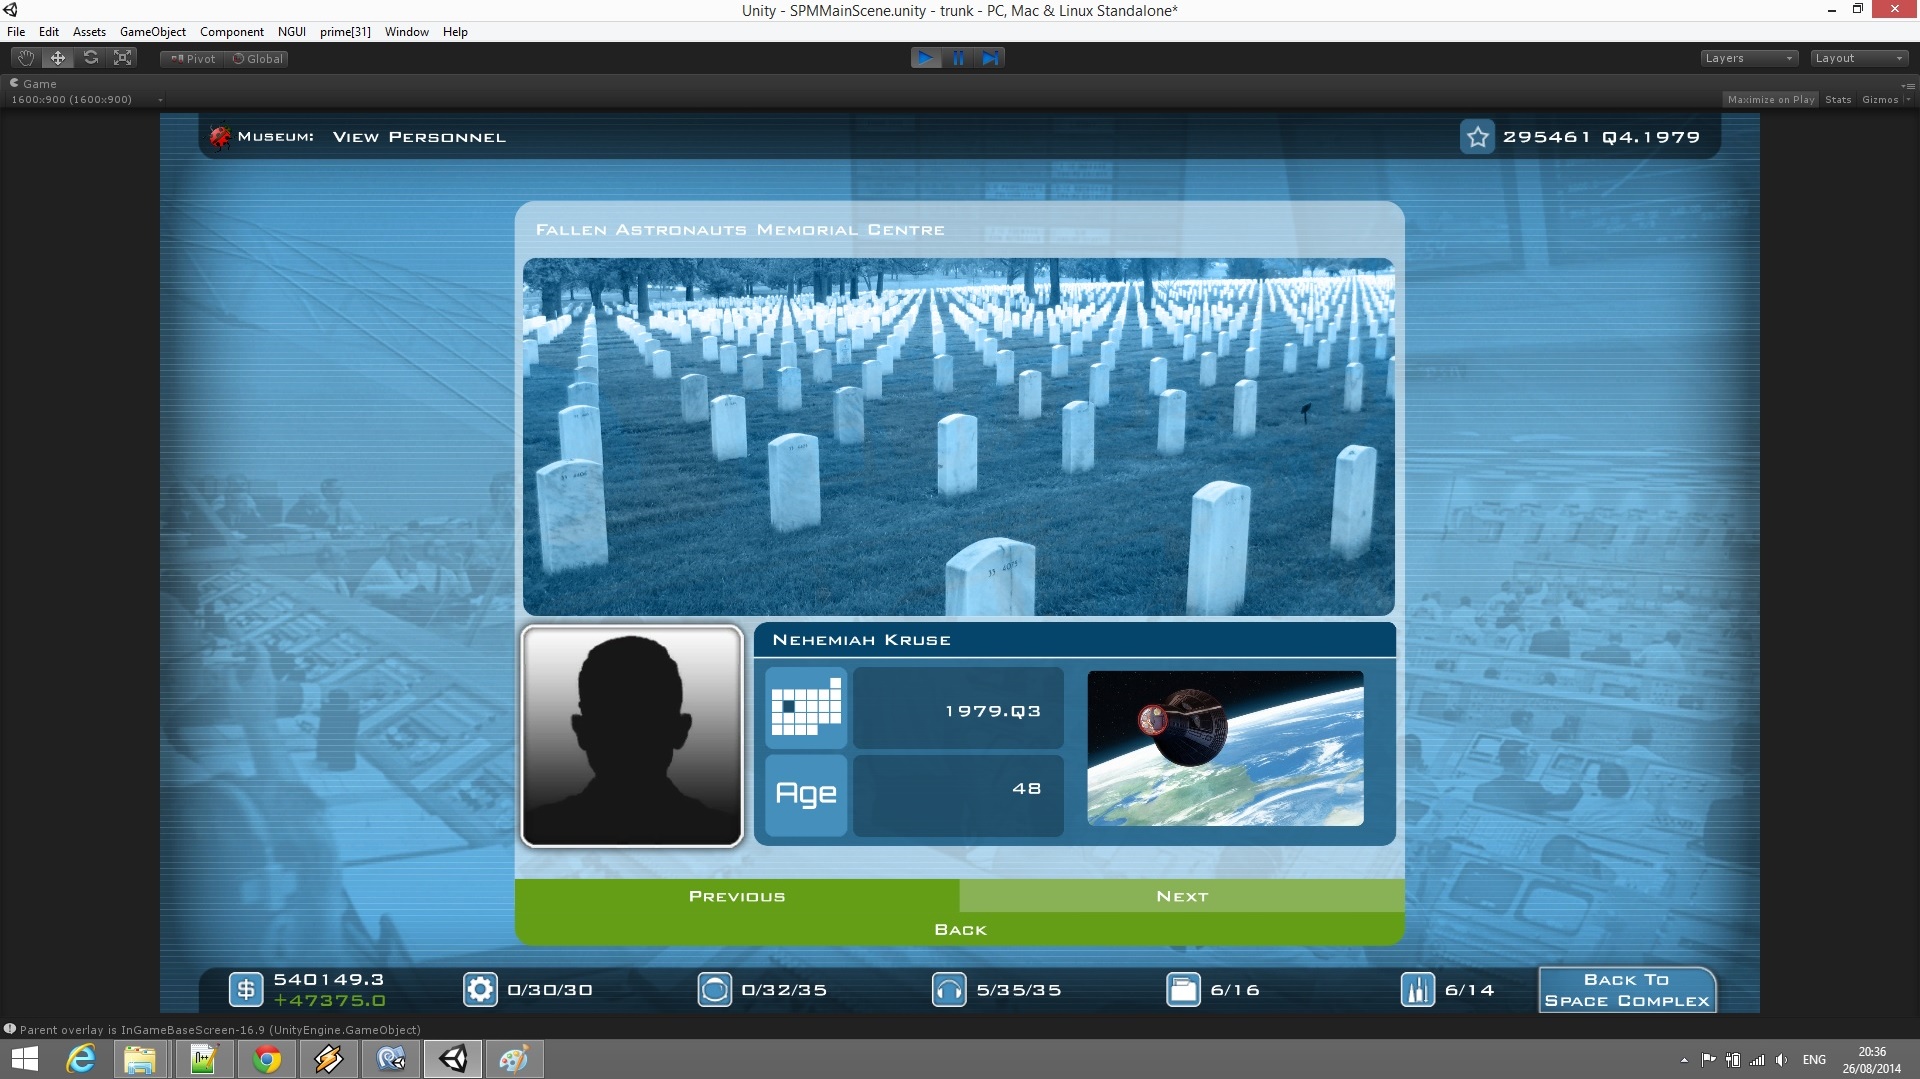Open the Layout dropdown
The image size is (1920, 1079).
click(1858, 58)
